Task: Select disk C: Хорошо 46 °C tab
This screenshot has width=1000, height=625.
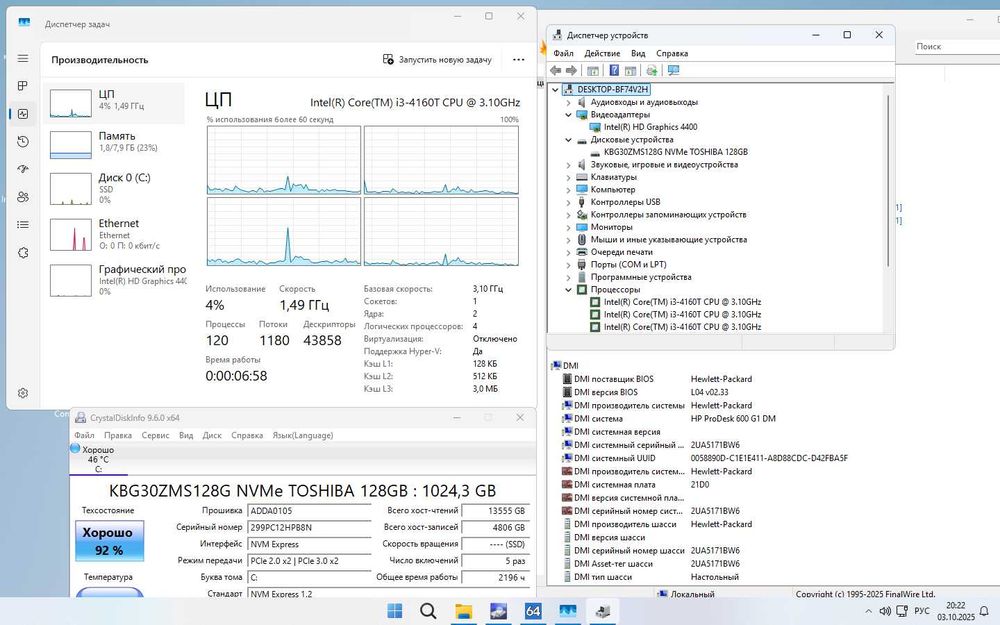Action: (x=98, y=459)
